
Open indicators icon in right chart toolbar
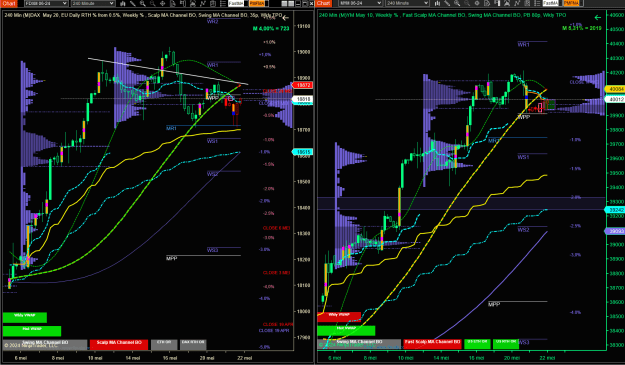[x=517, y=3]
